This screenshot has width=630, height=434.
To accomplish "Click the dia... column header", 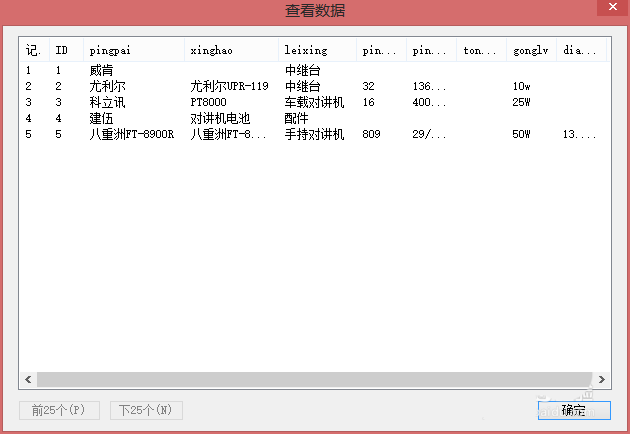I will coord(581,50).
